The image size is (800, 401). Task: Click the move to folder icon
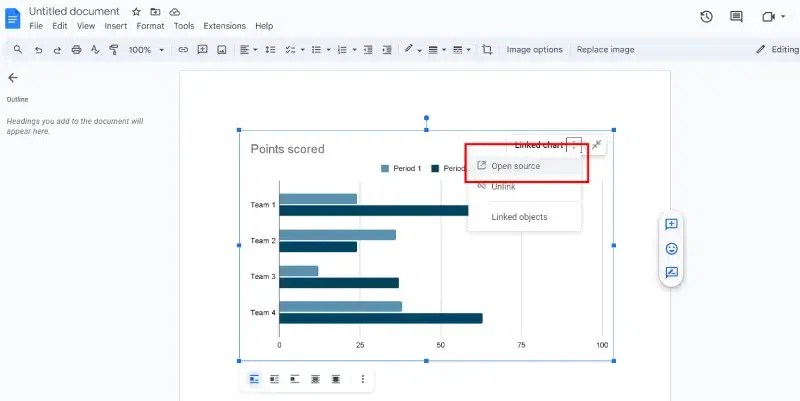[x=155, y=12]
